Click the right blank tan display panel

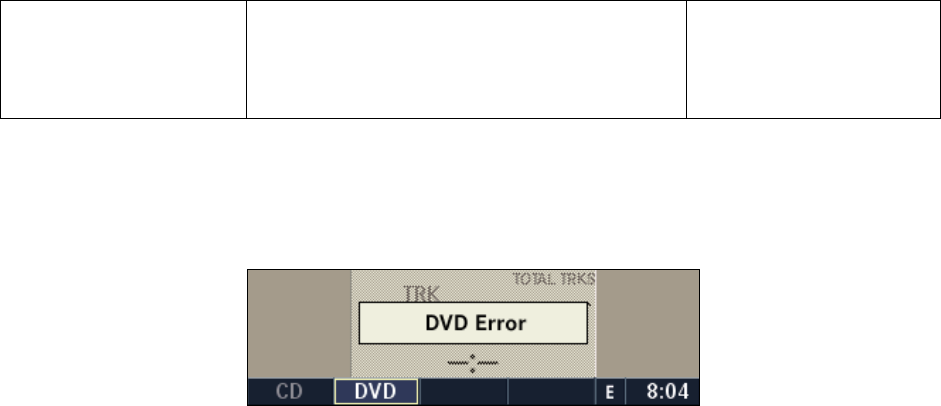point(648,324)
